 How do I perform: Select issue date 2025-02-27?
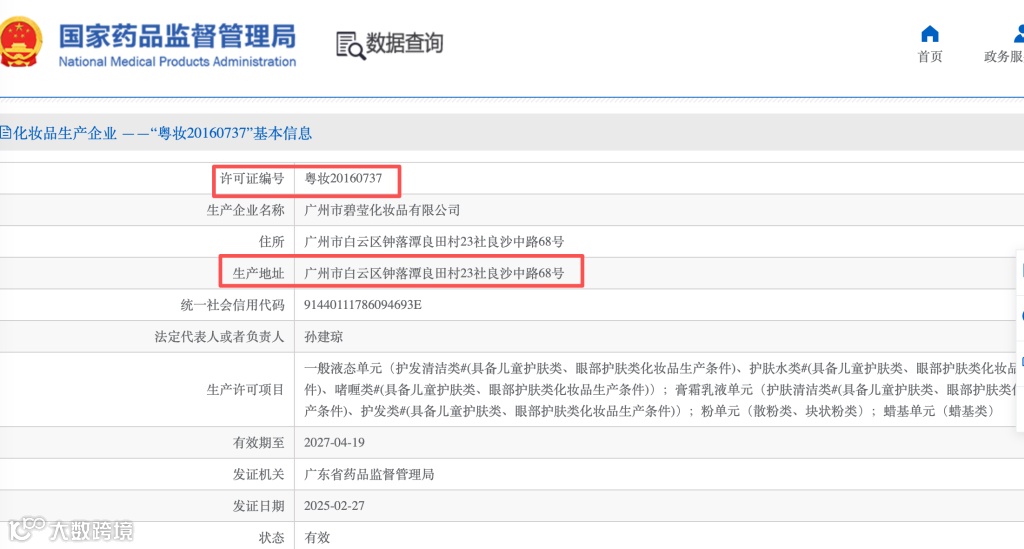[334, 506]
